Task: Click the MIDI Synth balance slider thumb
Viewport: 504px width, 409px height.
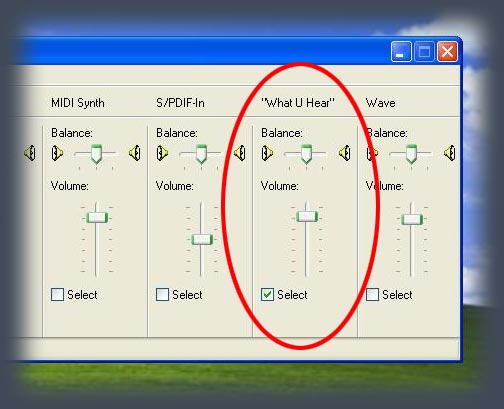Action: (96, 154)
